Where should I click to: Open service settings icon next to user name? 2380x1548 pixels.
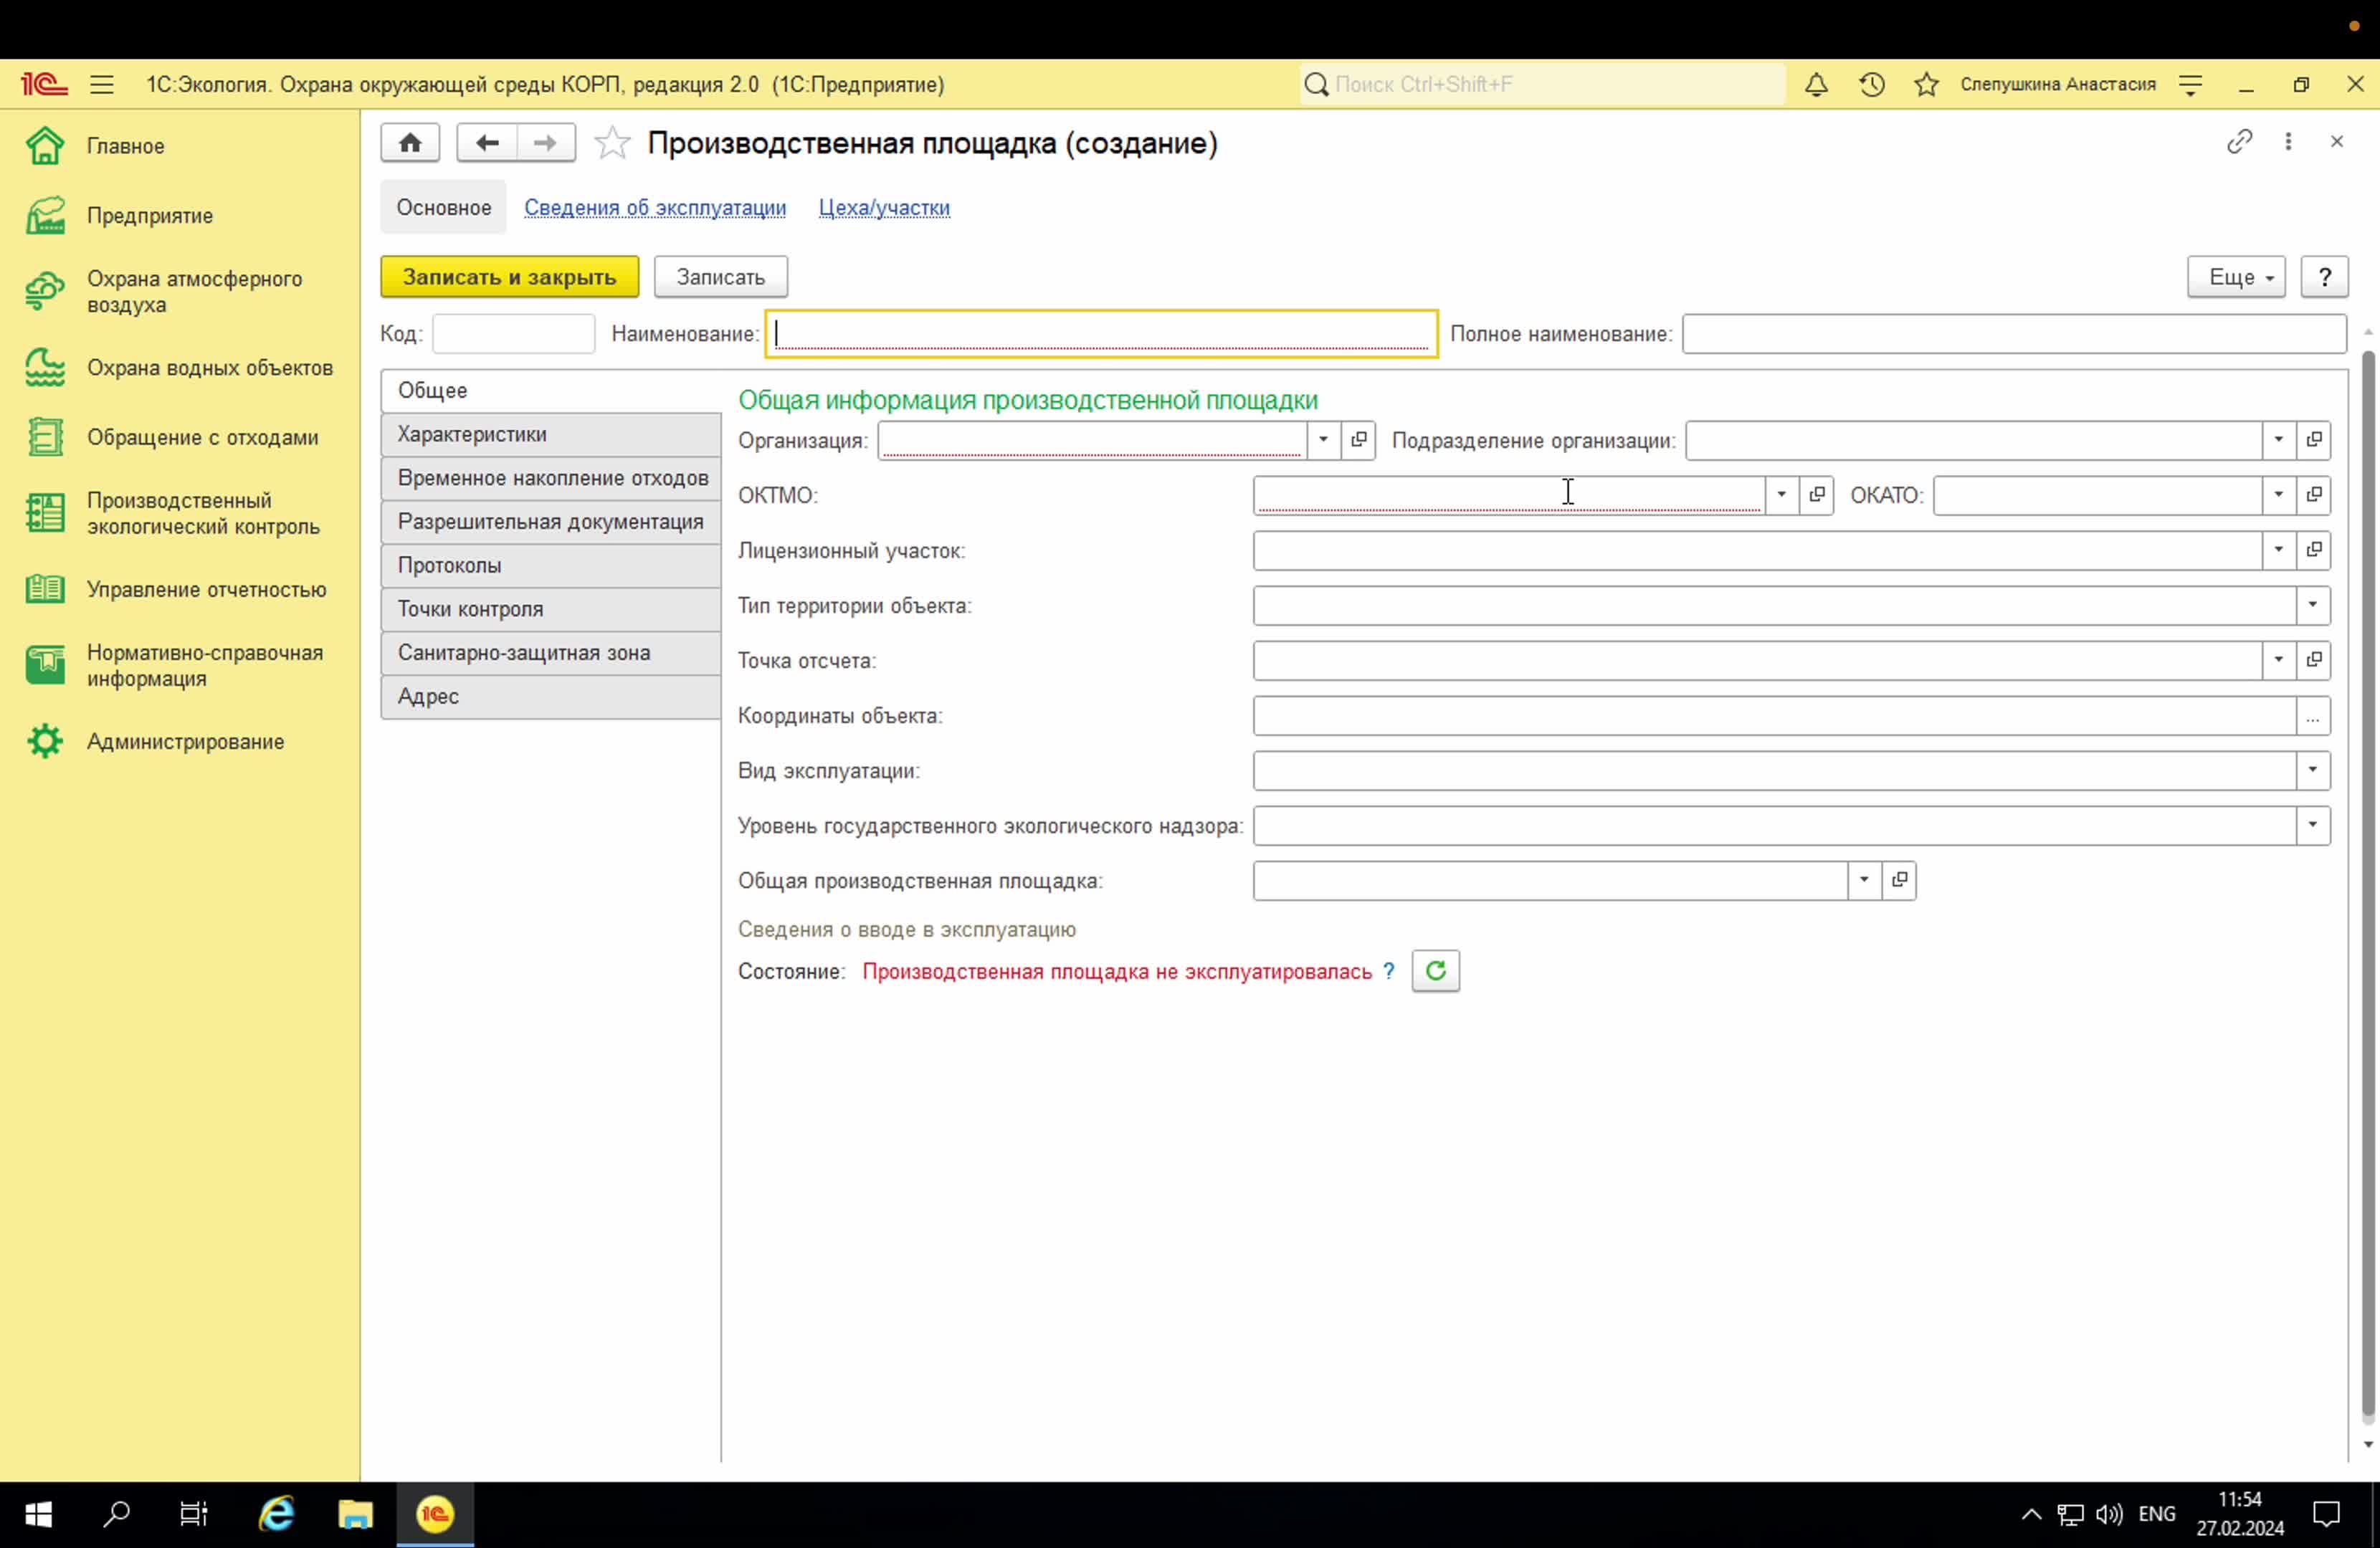pyautogui.click(x=2190, y=85)
